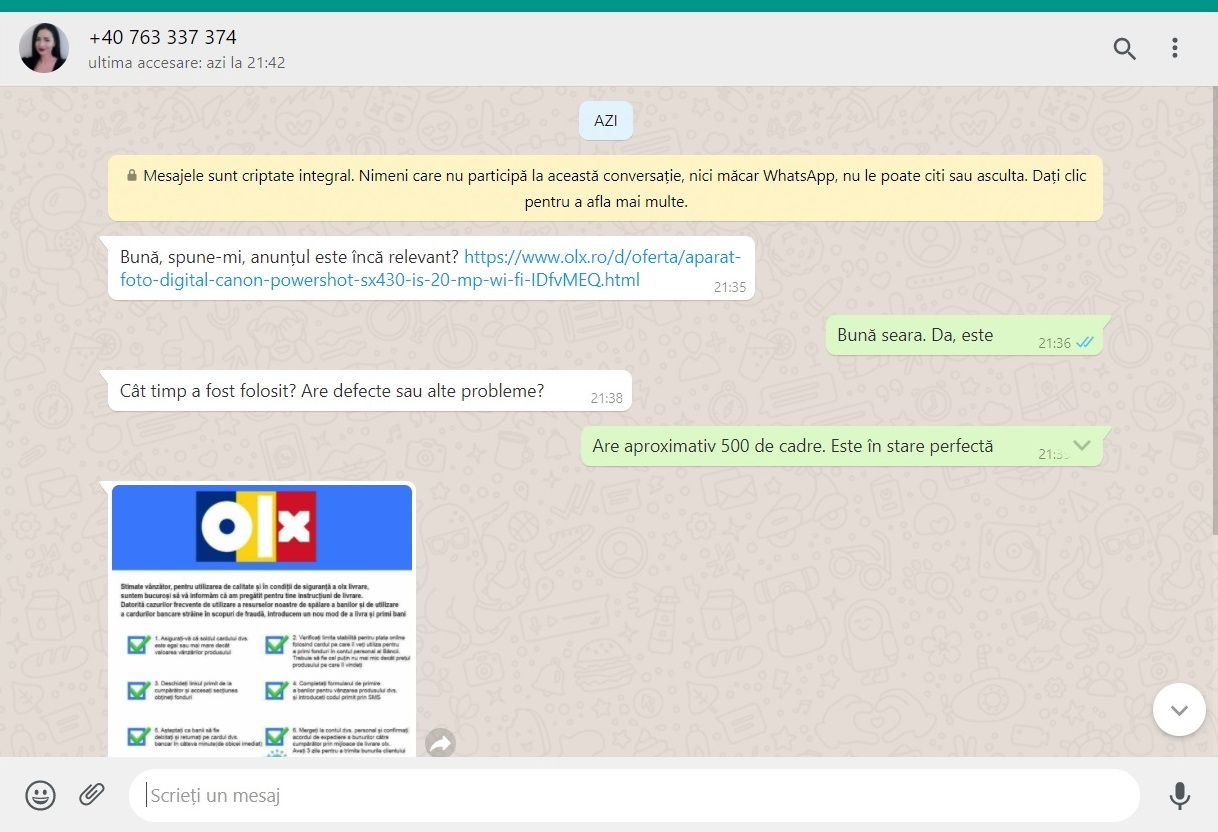Expand options chevron on '500 de cadre' message
The width and height of the screenshot is (1218, 832).
[1081, 445]
